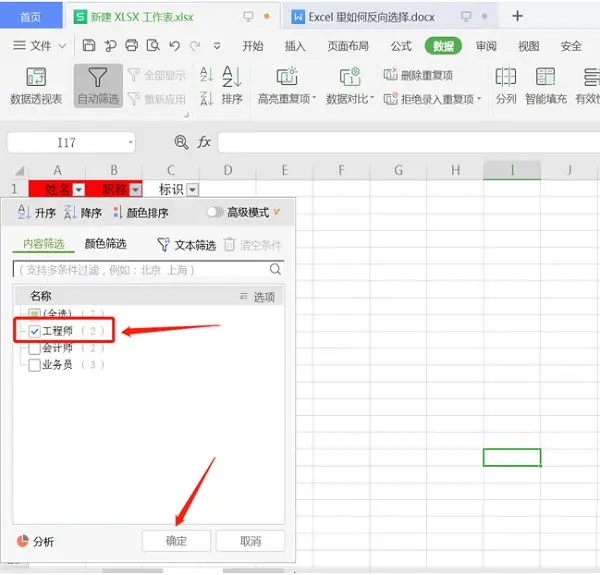Screen dimensions: 600x575
Task: Open the Insert (插入) ribbon tab
Action: [295, 46]
